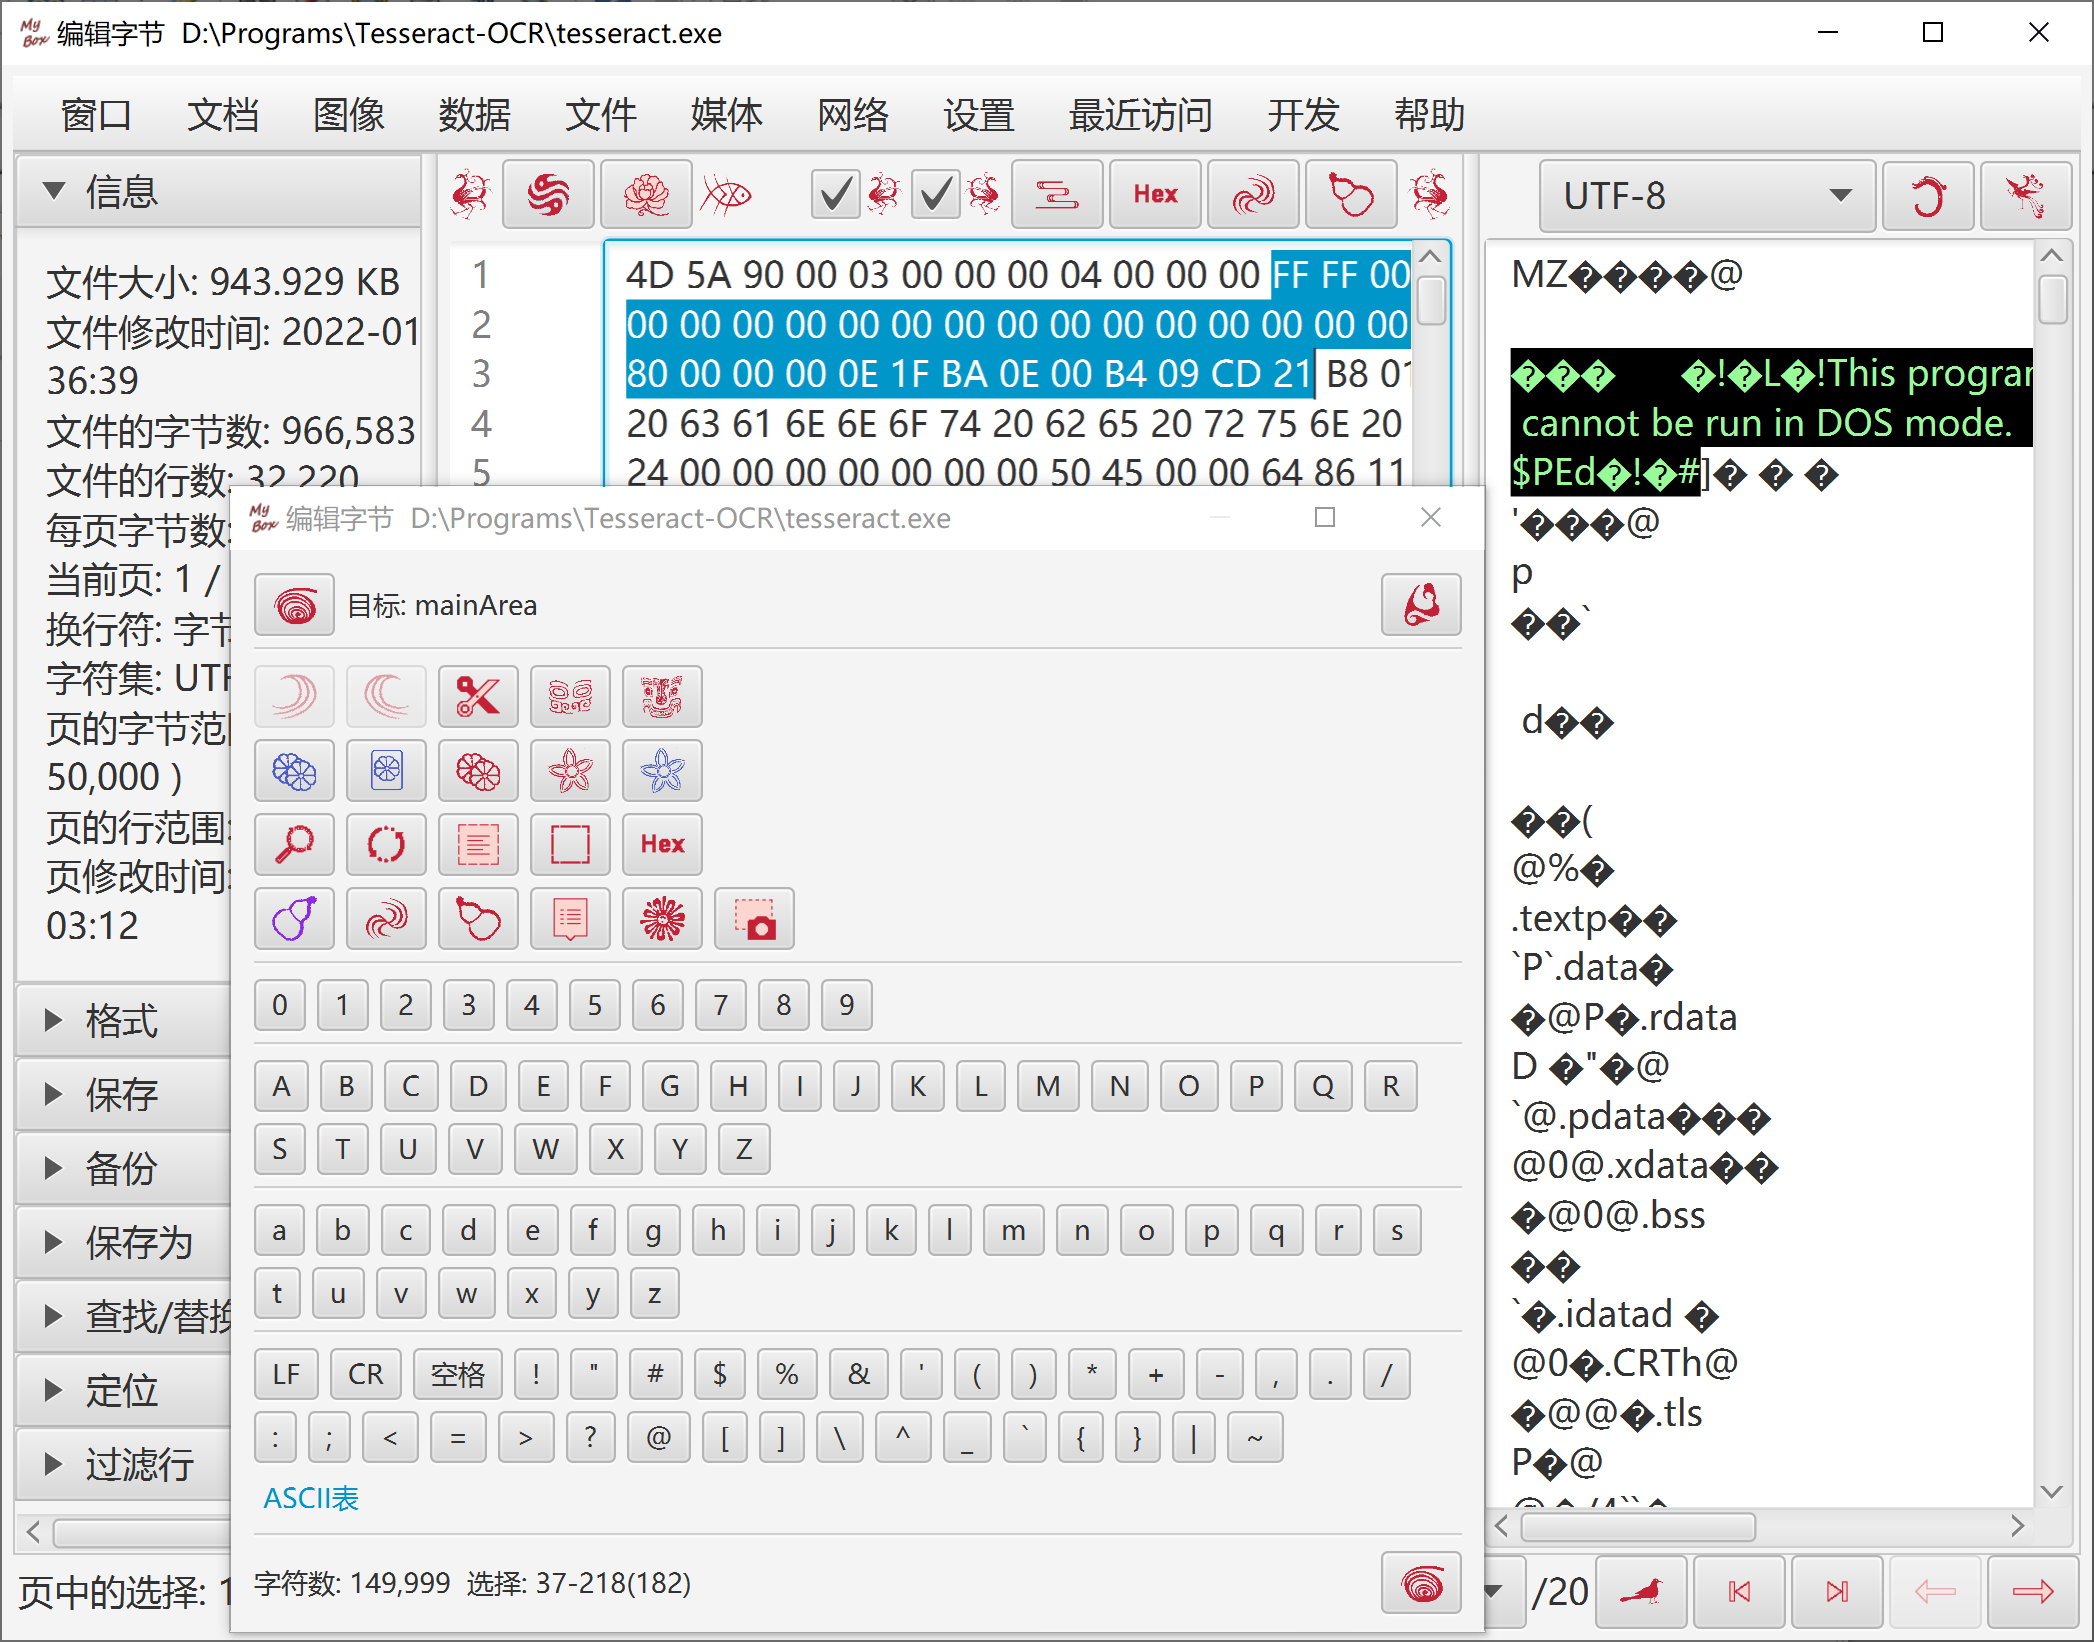Click the fish icon in main toolbar
This screenshot has width=2094, height=1642.
tap(727, 194)
